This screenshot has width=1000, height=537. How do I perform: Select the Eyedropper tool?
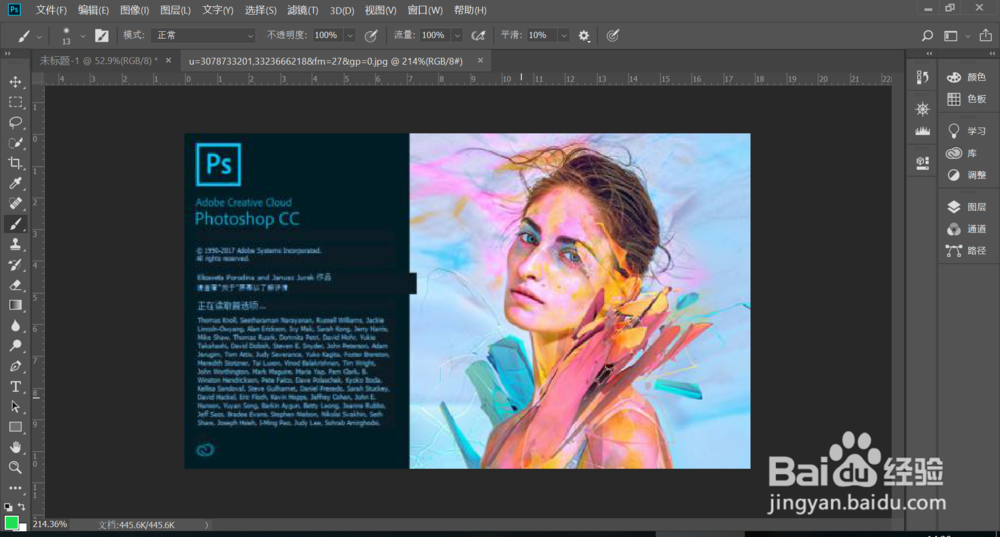pyautogui.click(x=15, y=184)
